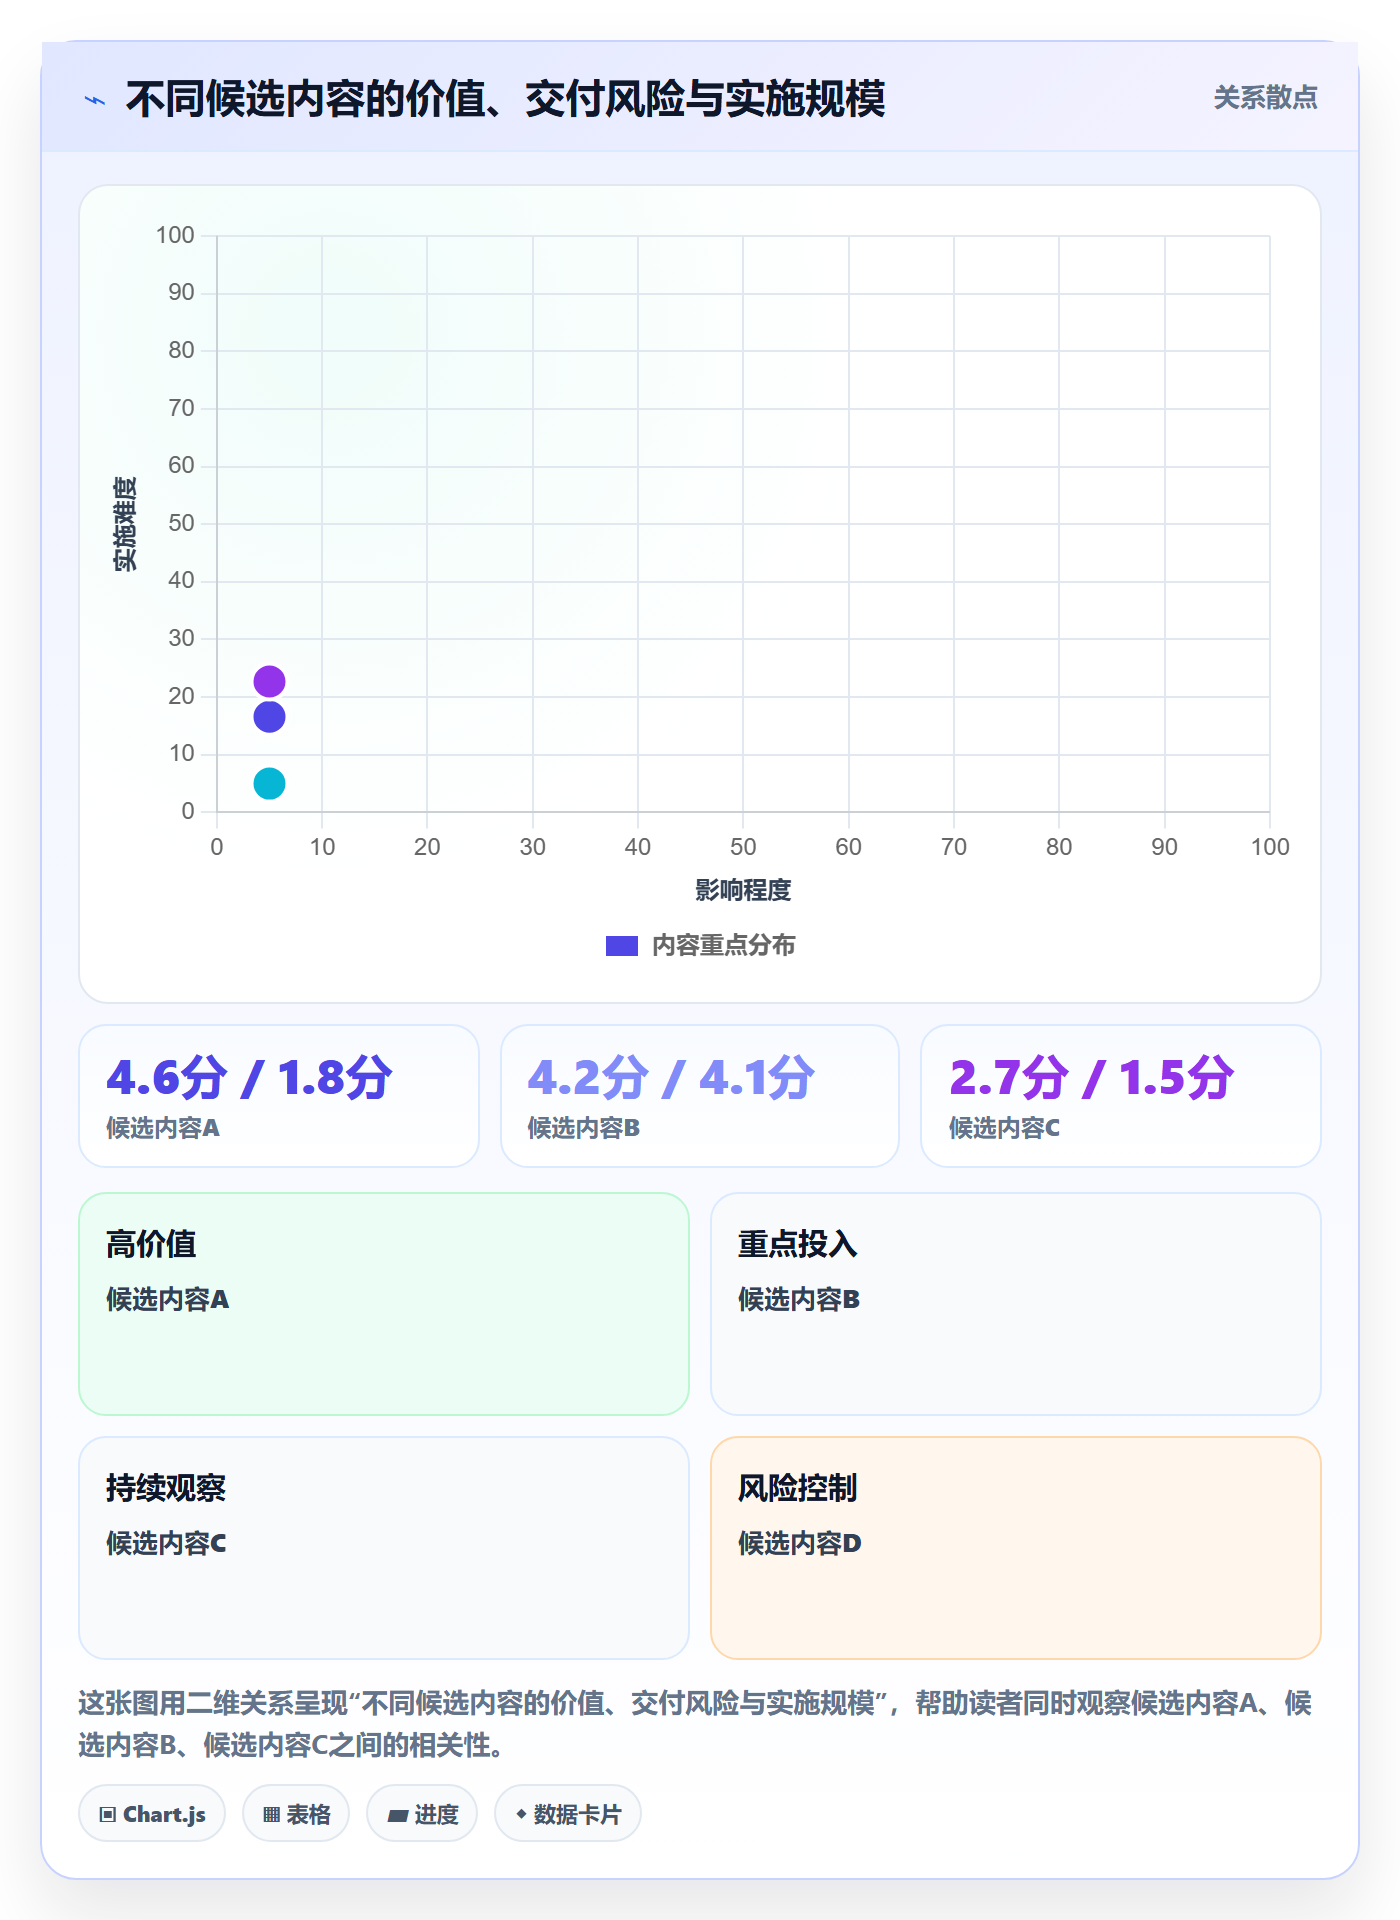
Task: Click the diamond icon in 数据卡片 chip
Action: click(521, 1814)
